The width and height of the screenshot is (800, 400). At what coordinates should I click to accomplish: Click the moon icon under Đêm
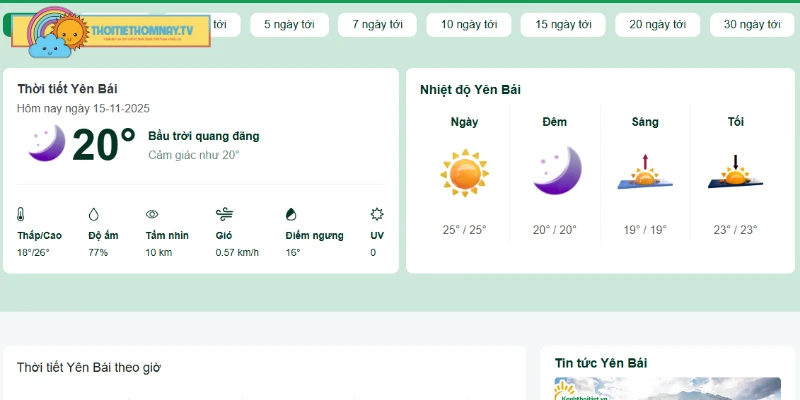point(557,171)
